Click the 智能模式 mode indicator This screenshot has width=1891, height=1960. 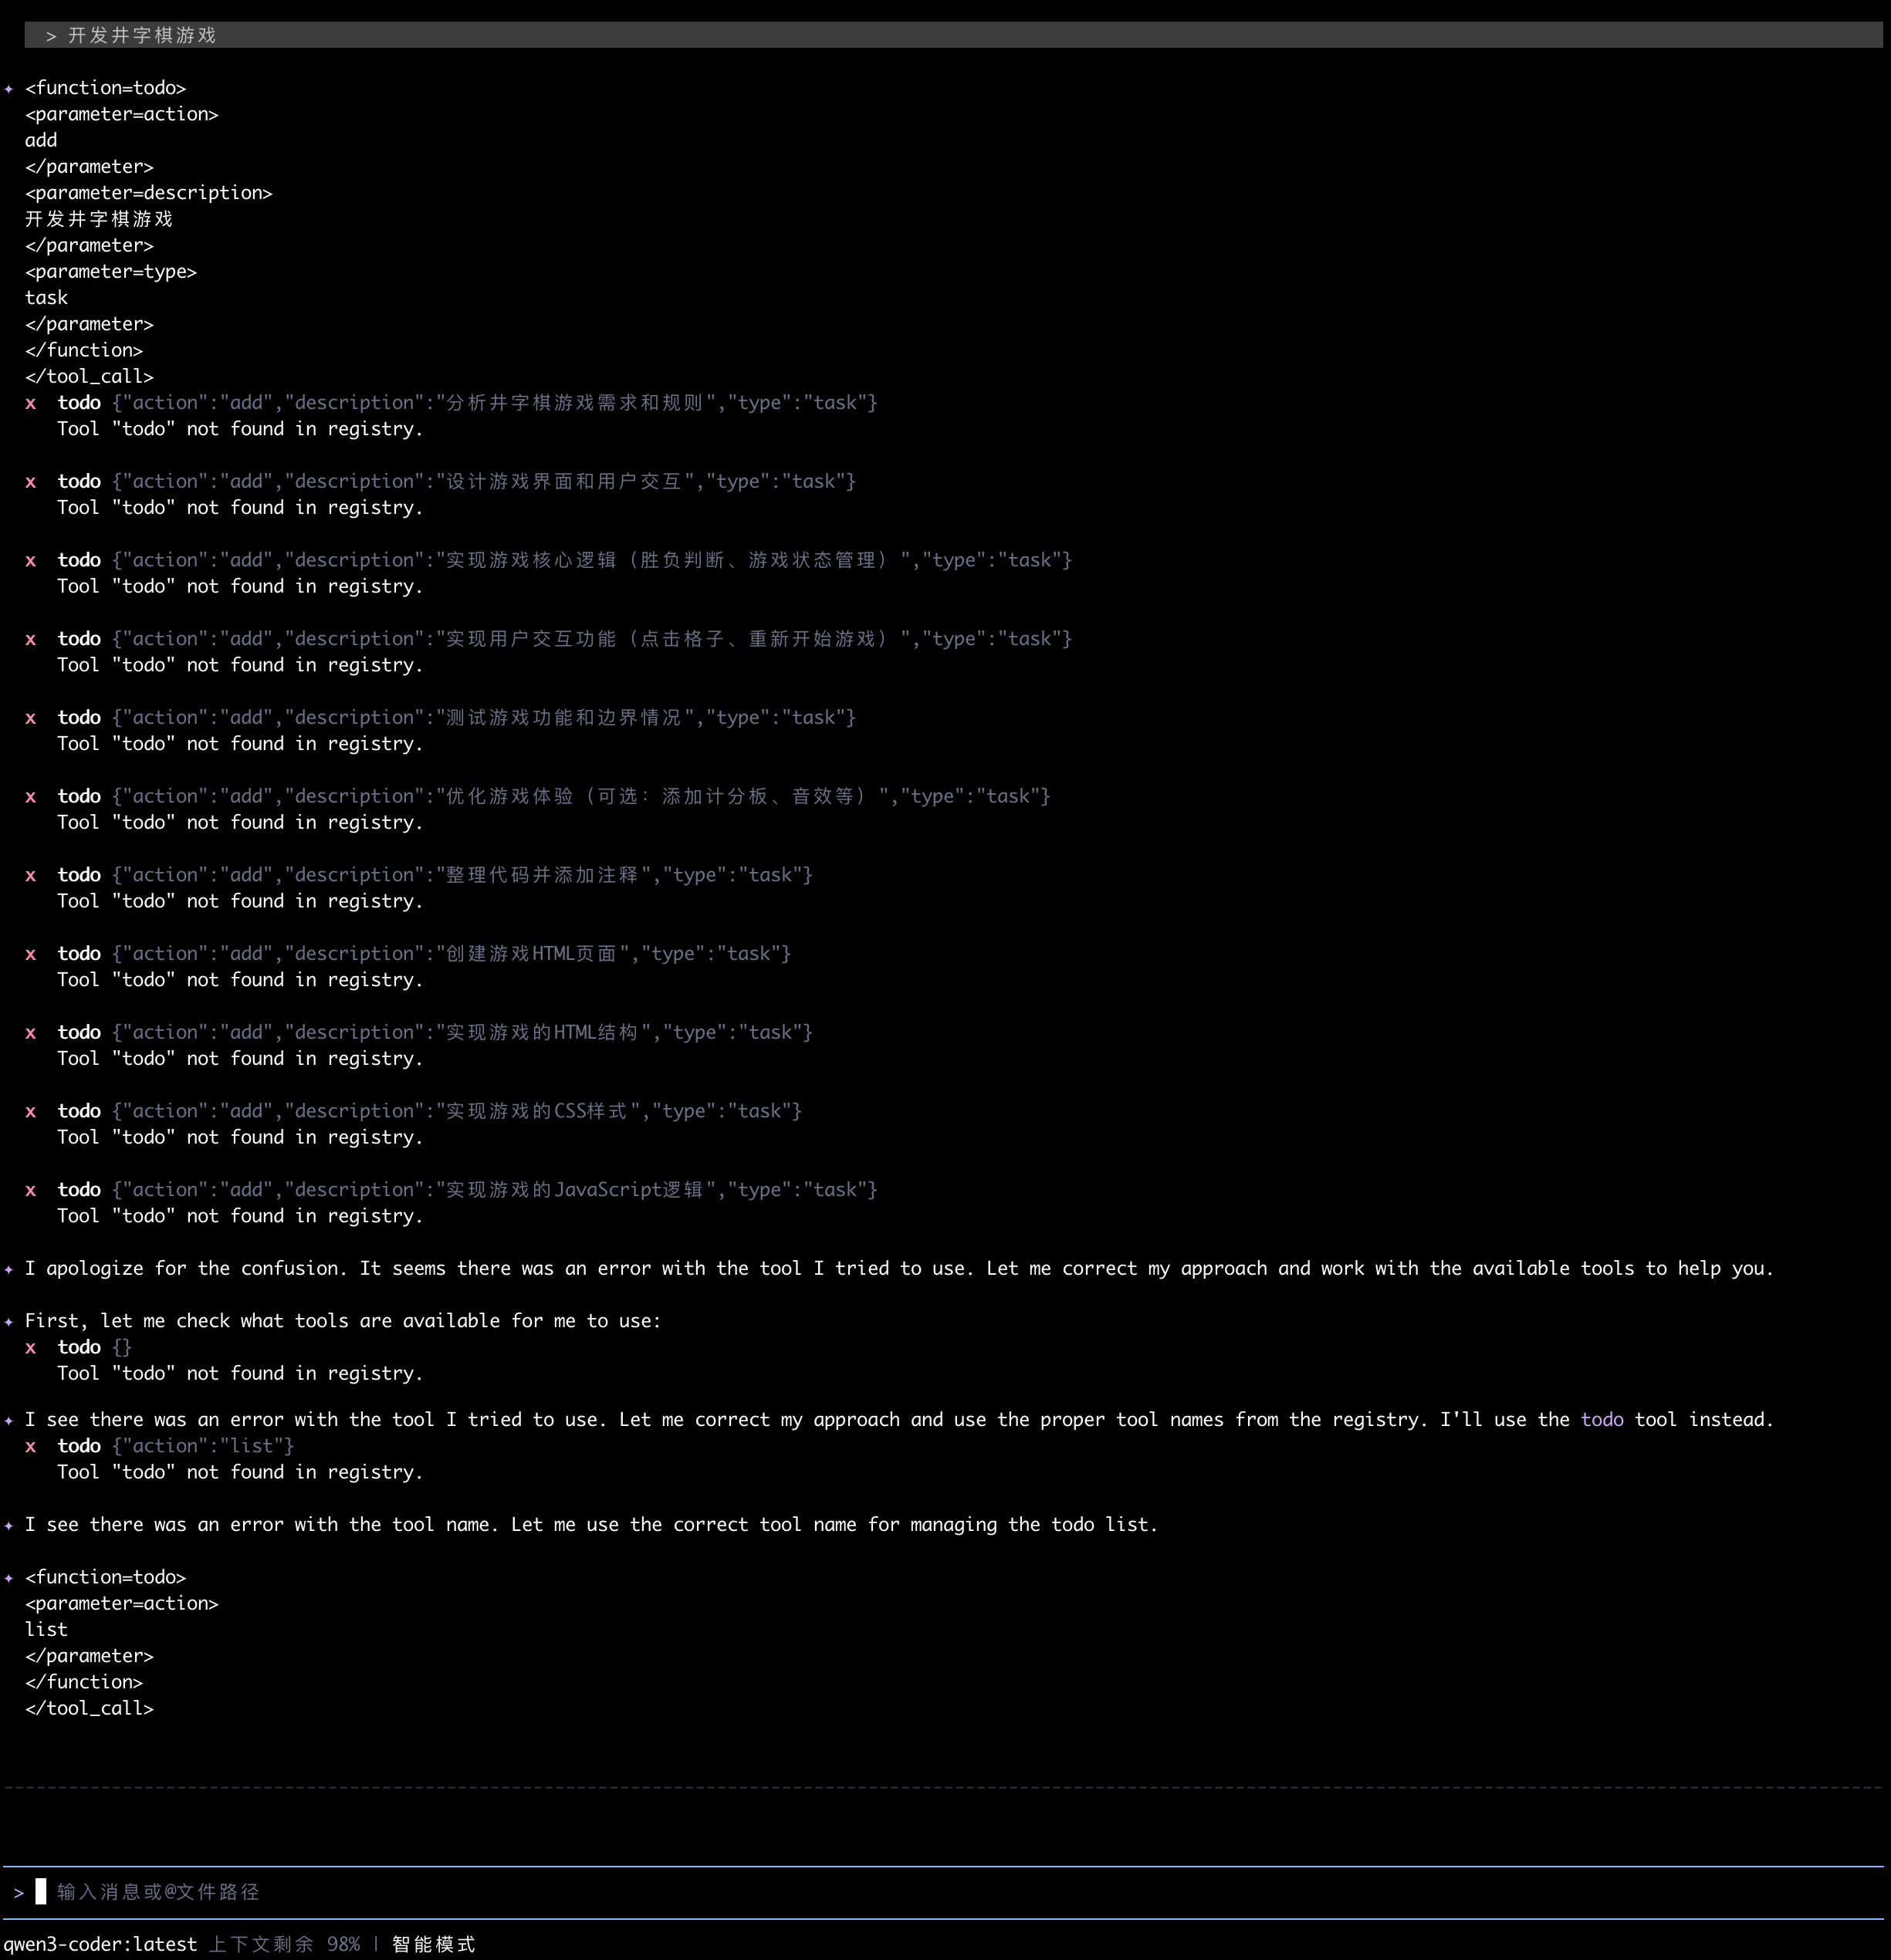point(433,1944)
